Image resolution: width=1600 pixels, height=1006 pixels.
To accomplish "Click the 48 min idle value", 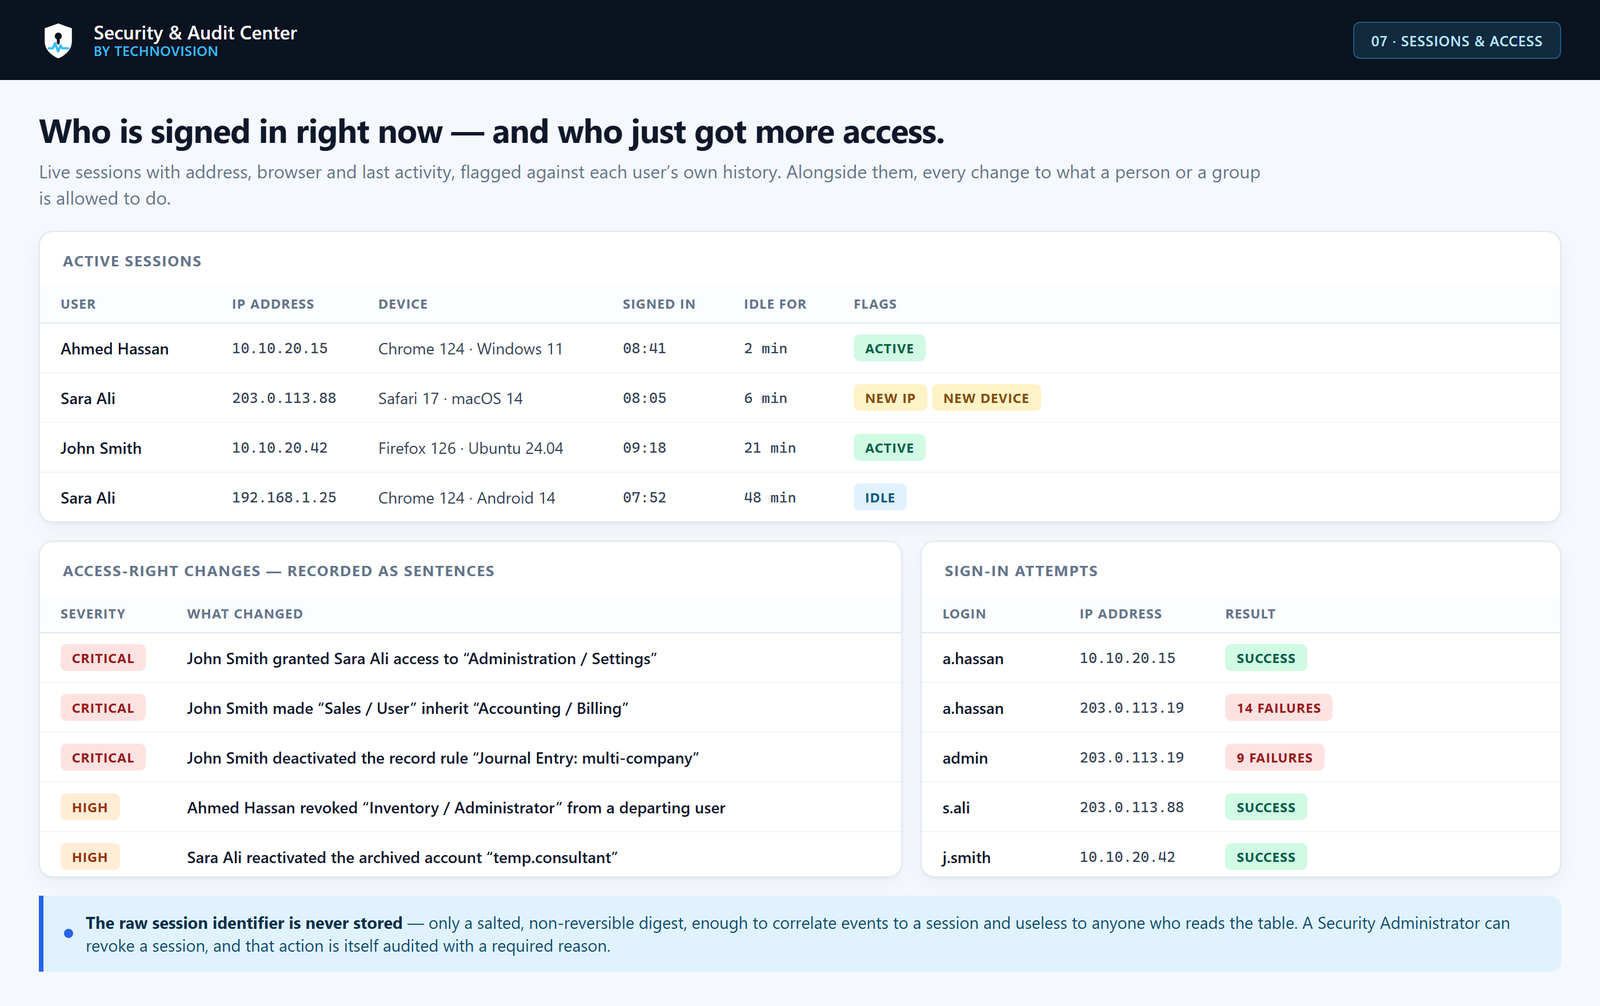I will click(770, 498).
